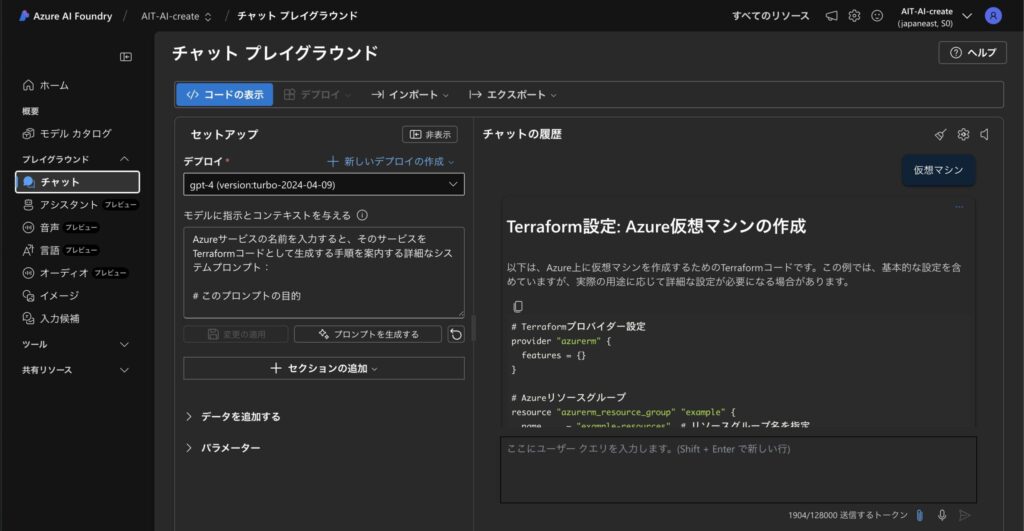Click the チャットの履歴 heading
Screen dimensions: 1024x531
522,135
